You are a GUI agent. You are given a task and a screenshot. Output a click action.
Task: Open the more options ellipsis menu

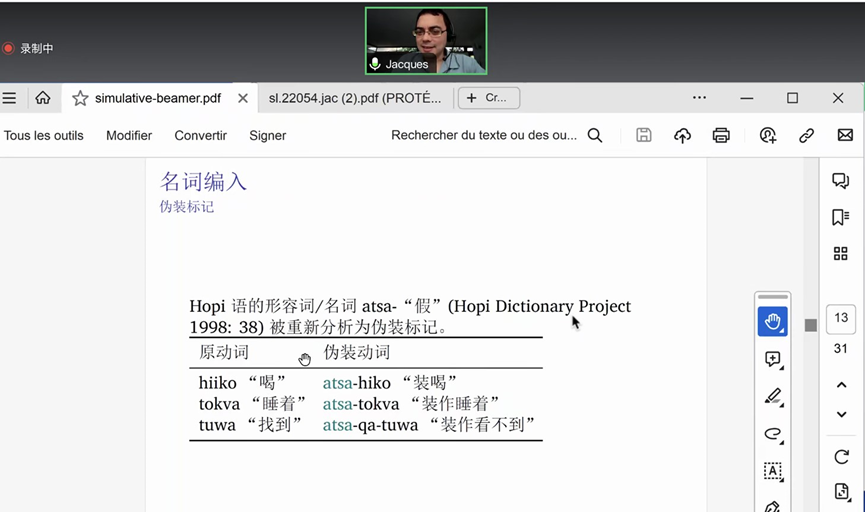point(699,98)
